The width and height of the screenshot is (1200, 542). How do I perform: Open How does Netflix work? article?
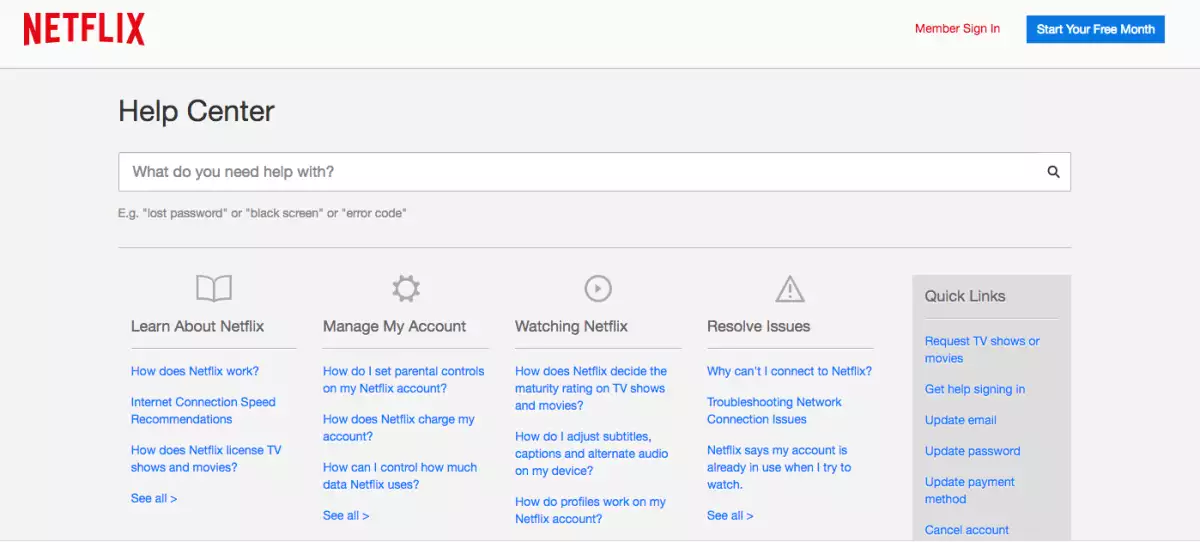pyautogui.click(x=195, y=371)
